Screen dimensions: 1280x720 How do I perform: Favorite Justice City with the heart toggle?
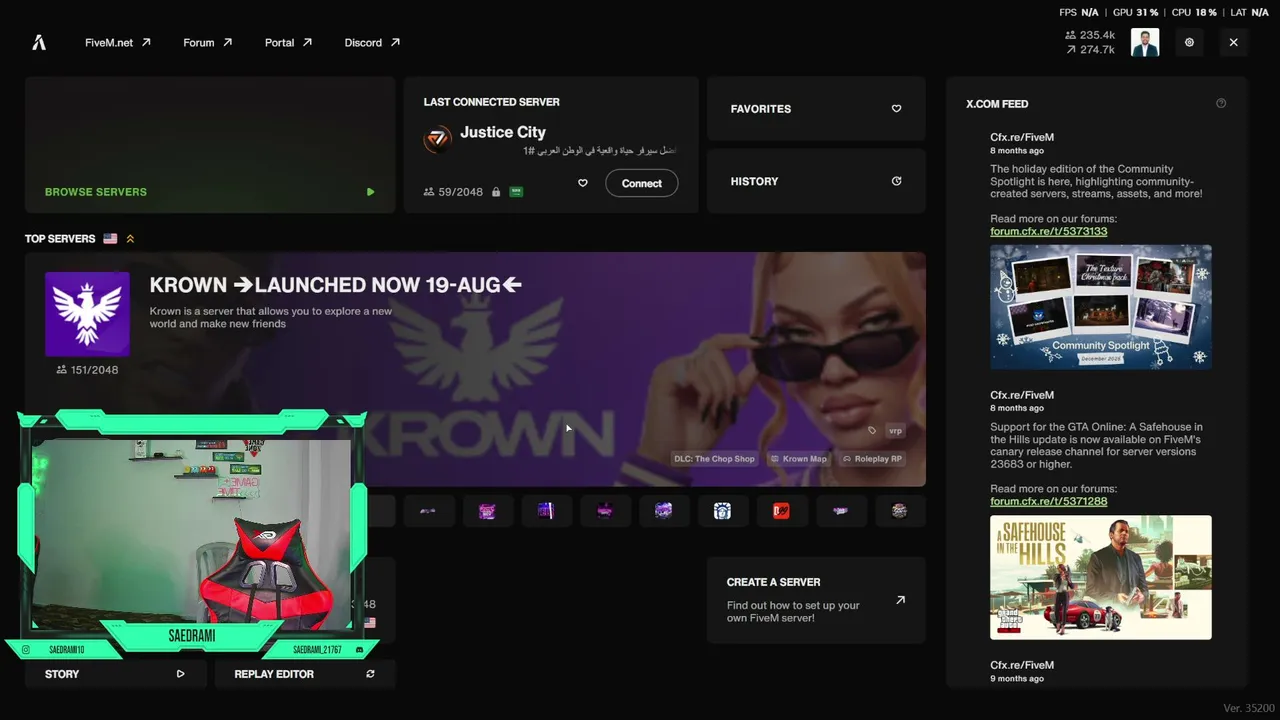coord(583,183)
